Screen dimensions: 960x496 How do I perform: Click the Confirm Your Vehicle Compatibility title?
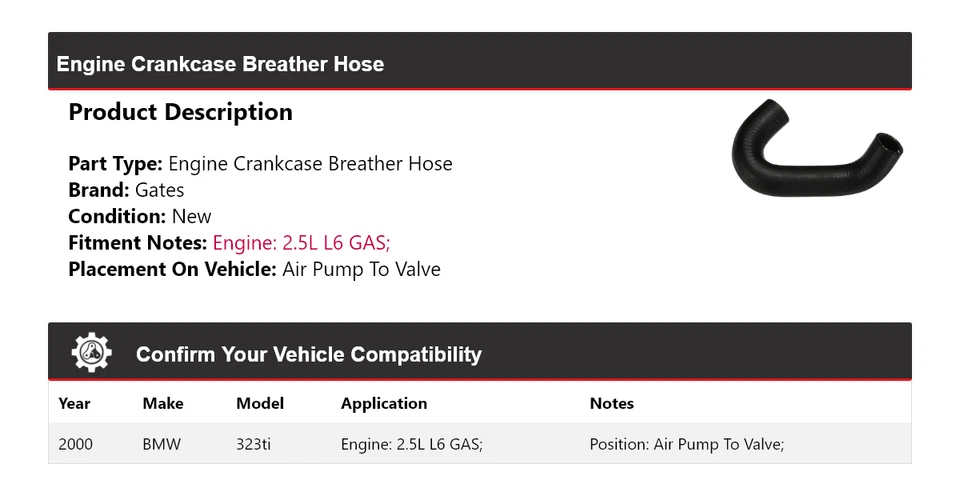(308, 355)
